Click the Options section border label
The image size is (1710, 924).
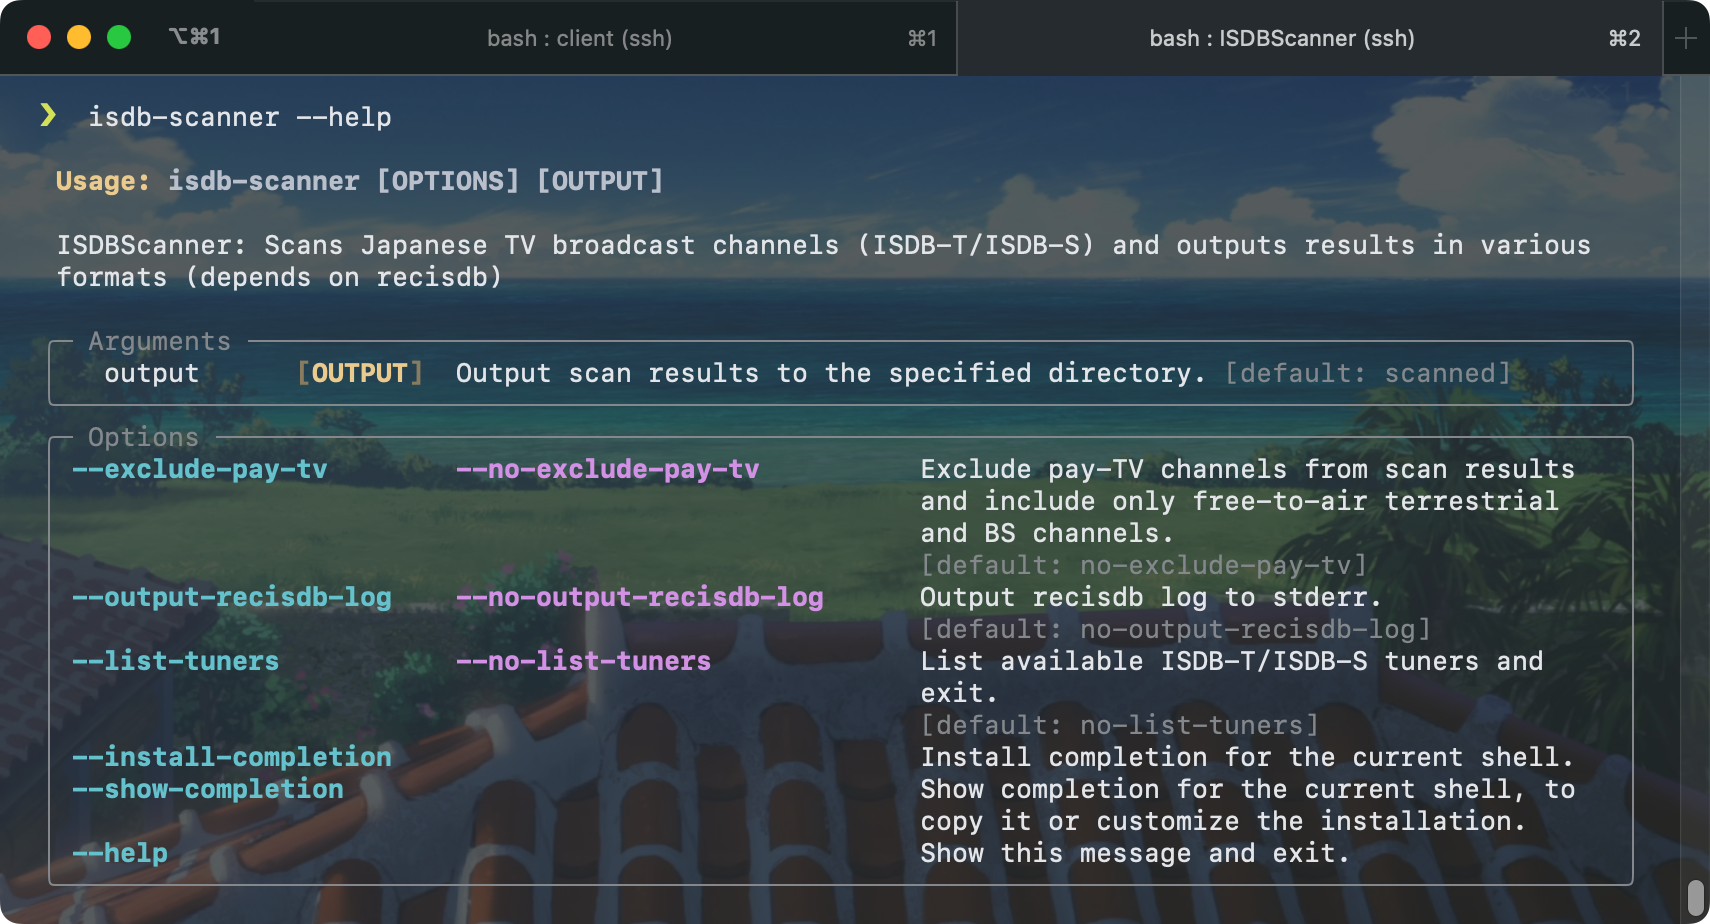[x=144, y=437]
